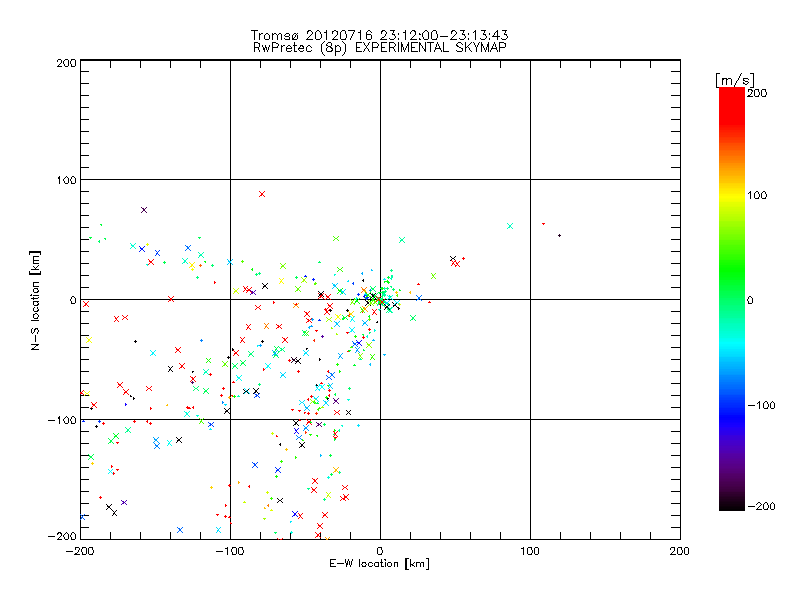800x600 pixels.
Task: Click the y-axis tick label 0
Action: coord(73,300)
